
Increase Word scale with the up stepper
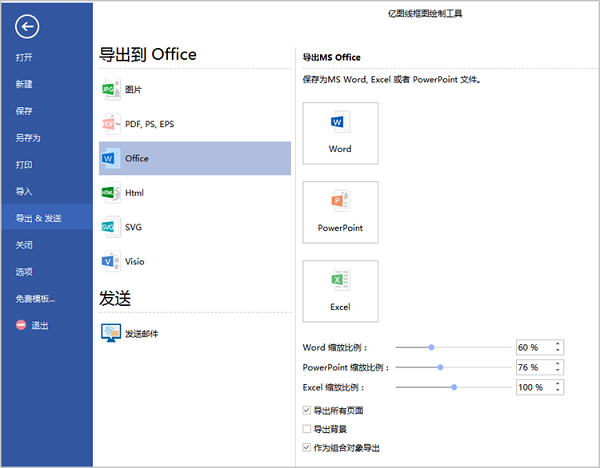(558, 344)
